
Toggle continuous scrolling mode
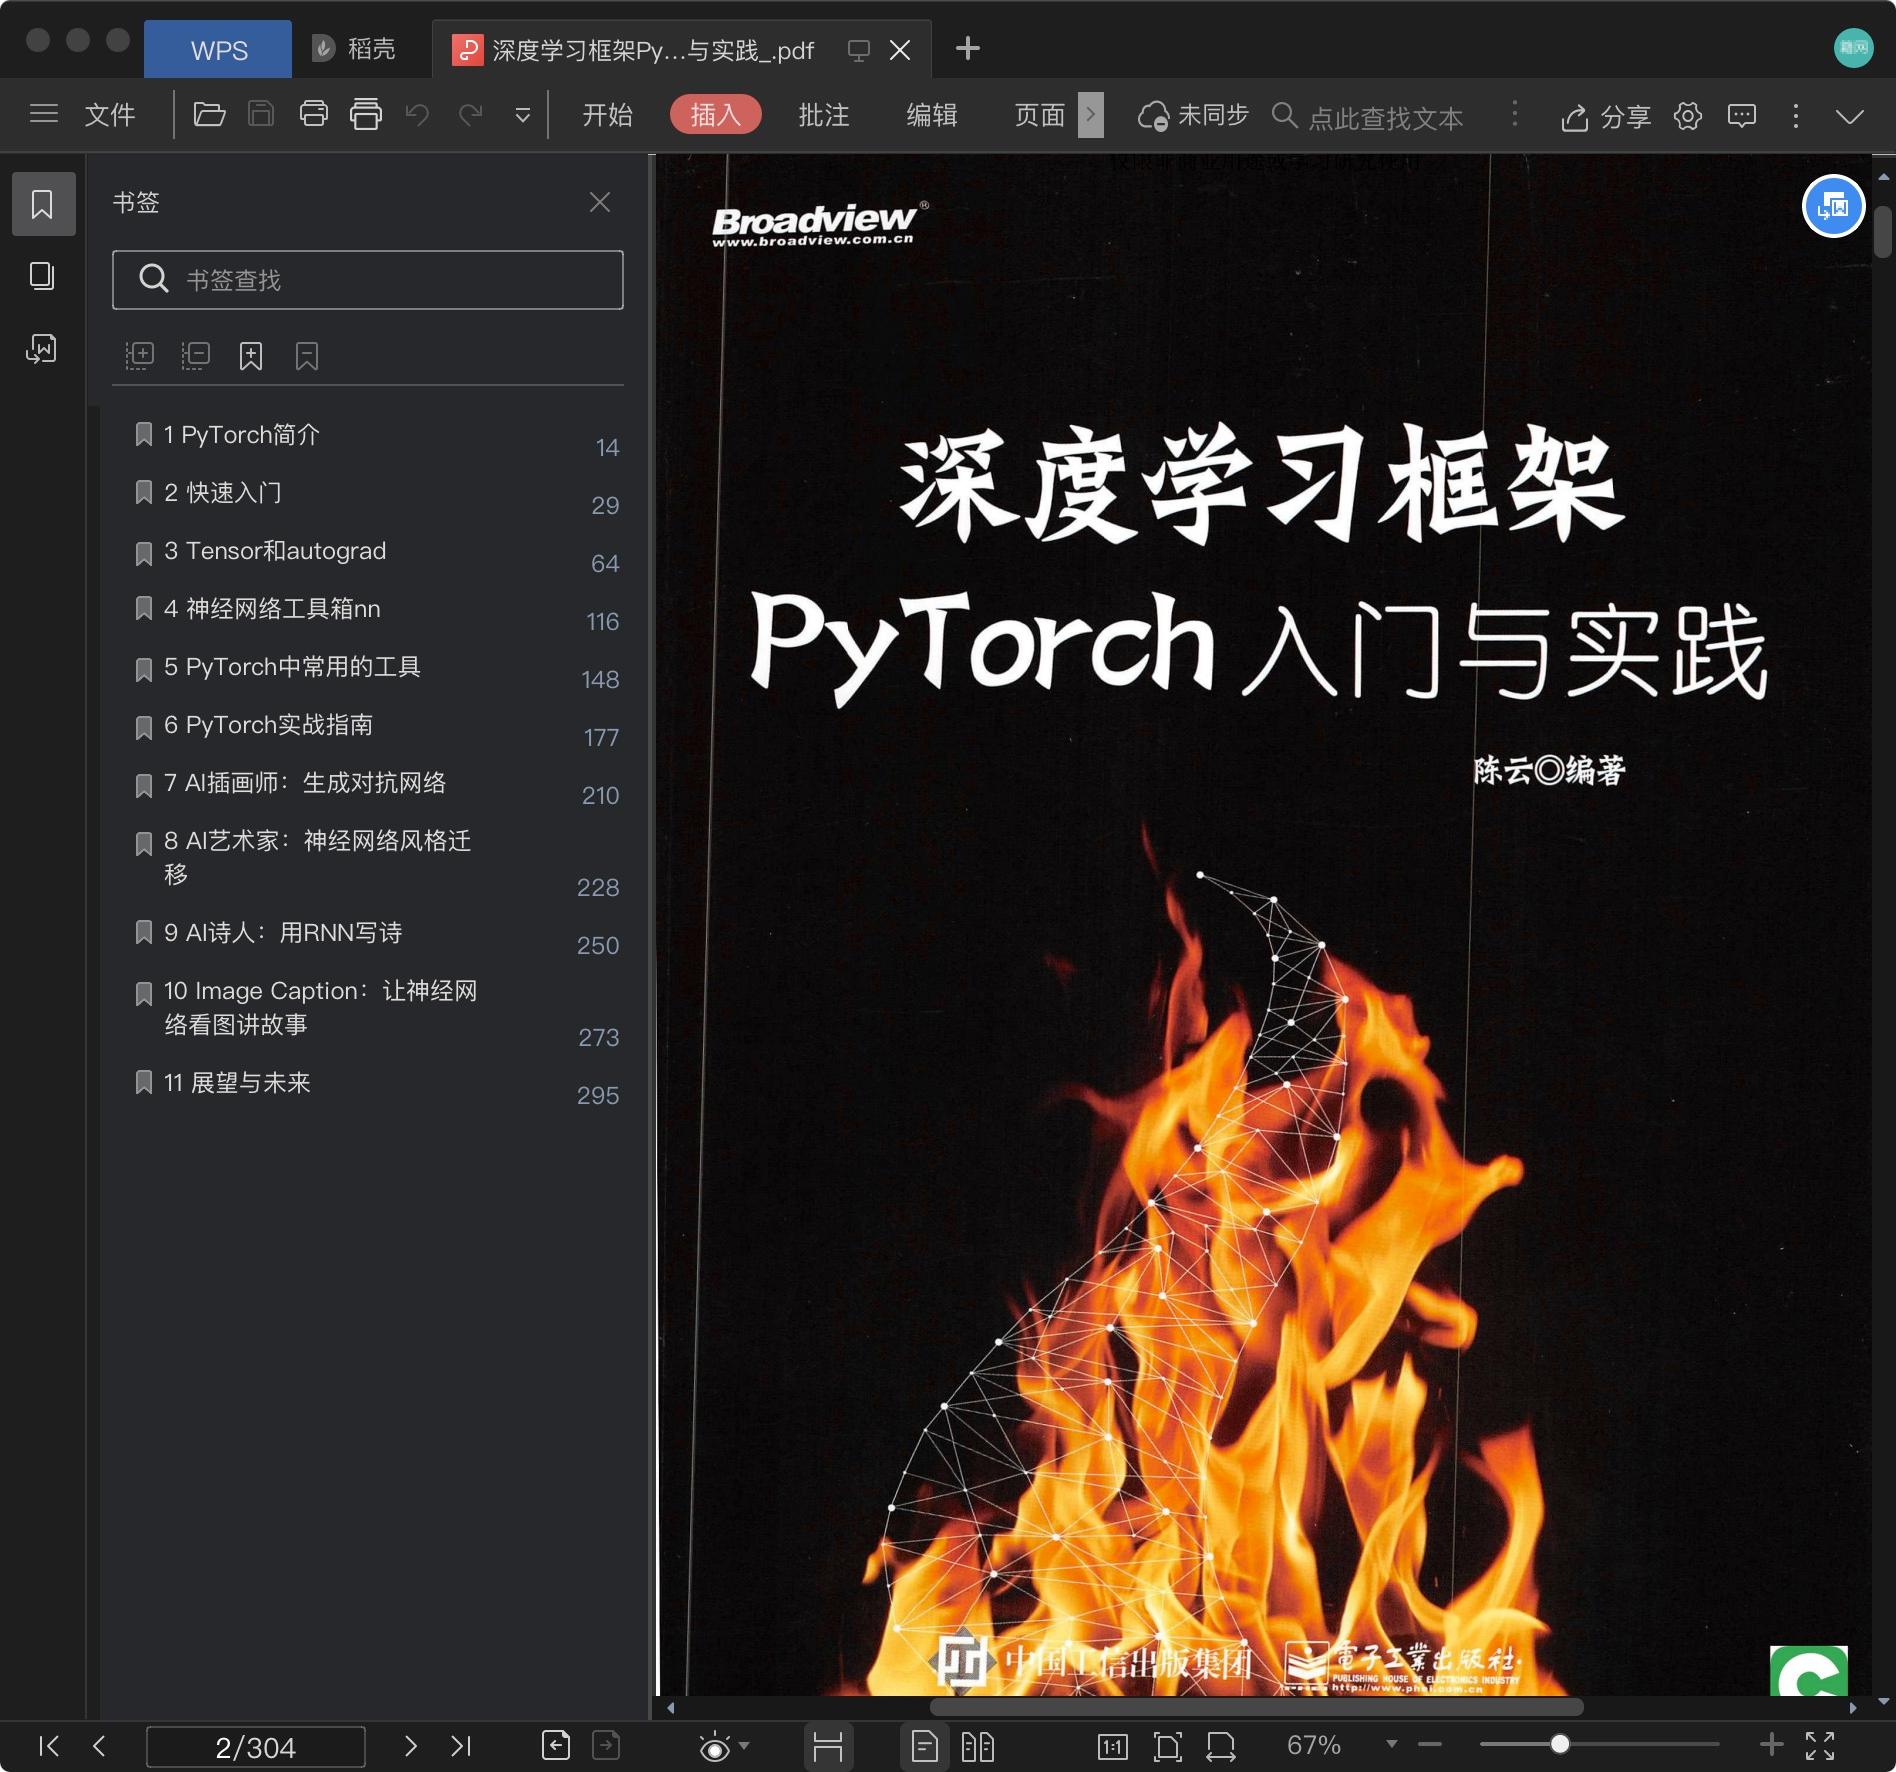pyautogui.click(x=828, y=1747)
